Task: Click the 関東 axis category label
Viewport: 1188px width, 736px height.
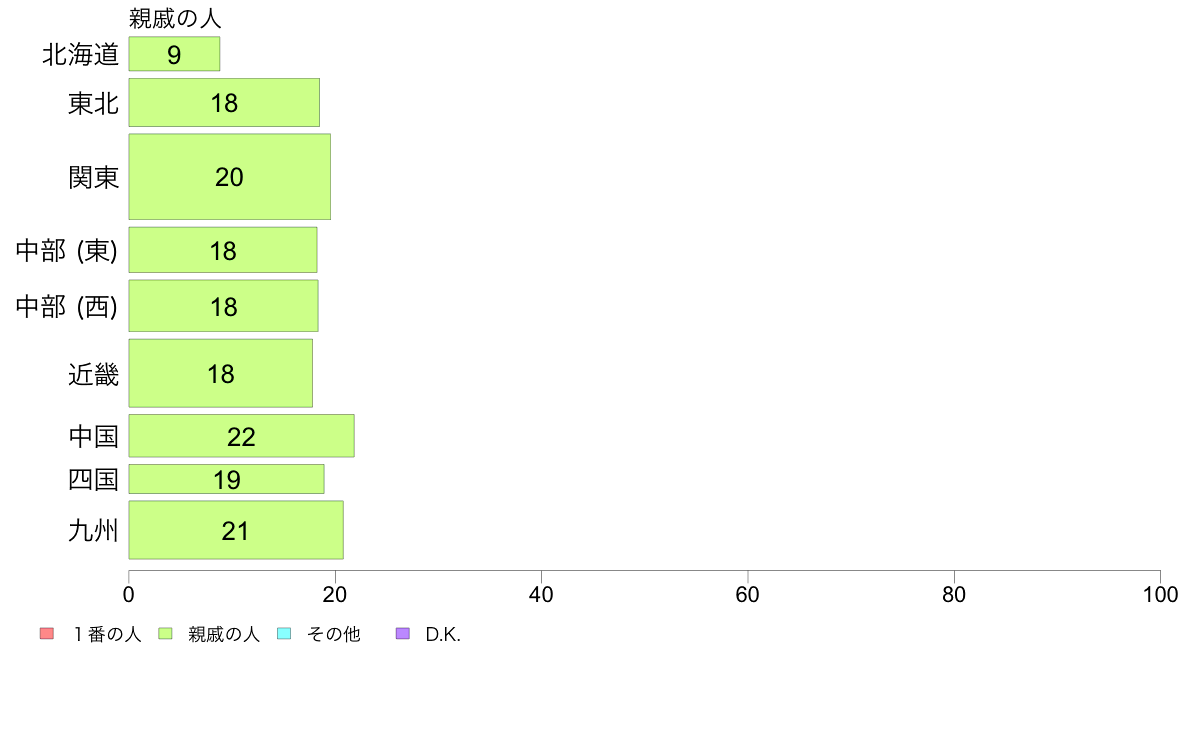Action: [x=94, y=177]
